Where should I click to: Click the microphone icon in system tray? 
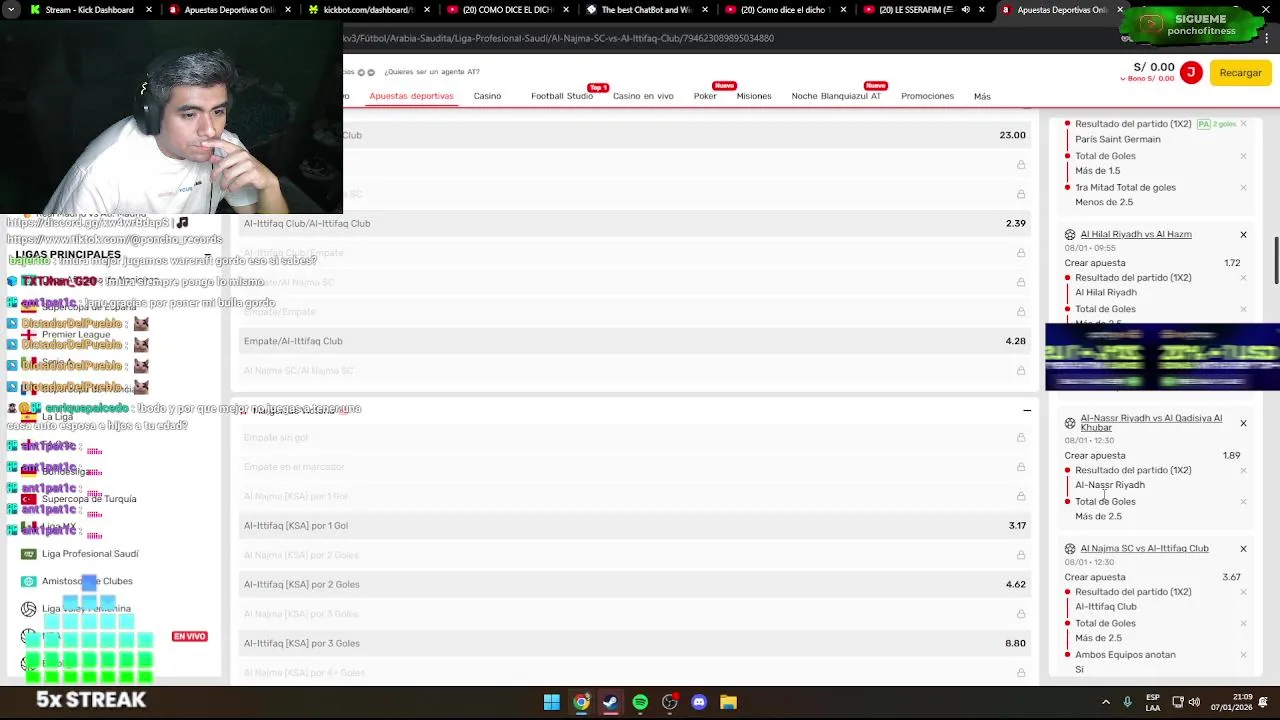click(1128, 702)
